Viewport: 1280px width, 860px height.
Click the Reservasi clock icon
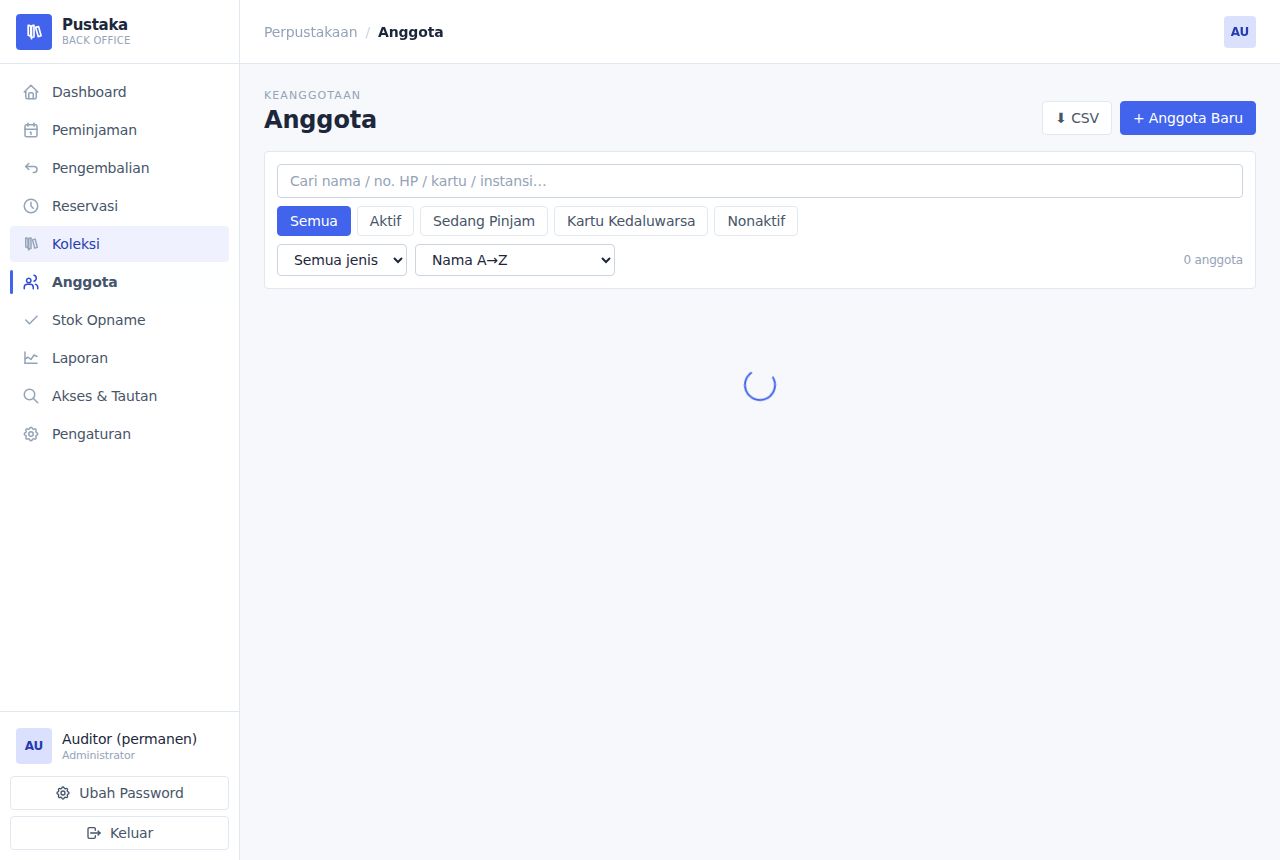pyautogui.click(x=31, y=206)
